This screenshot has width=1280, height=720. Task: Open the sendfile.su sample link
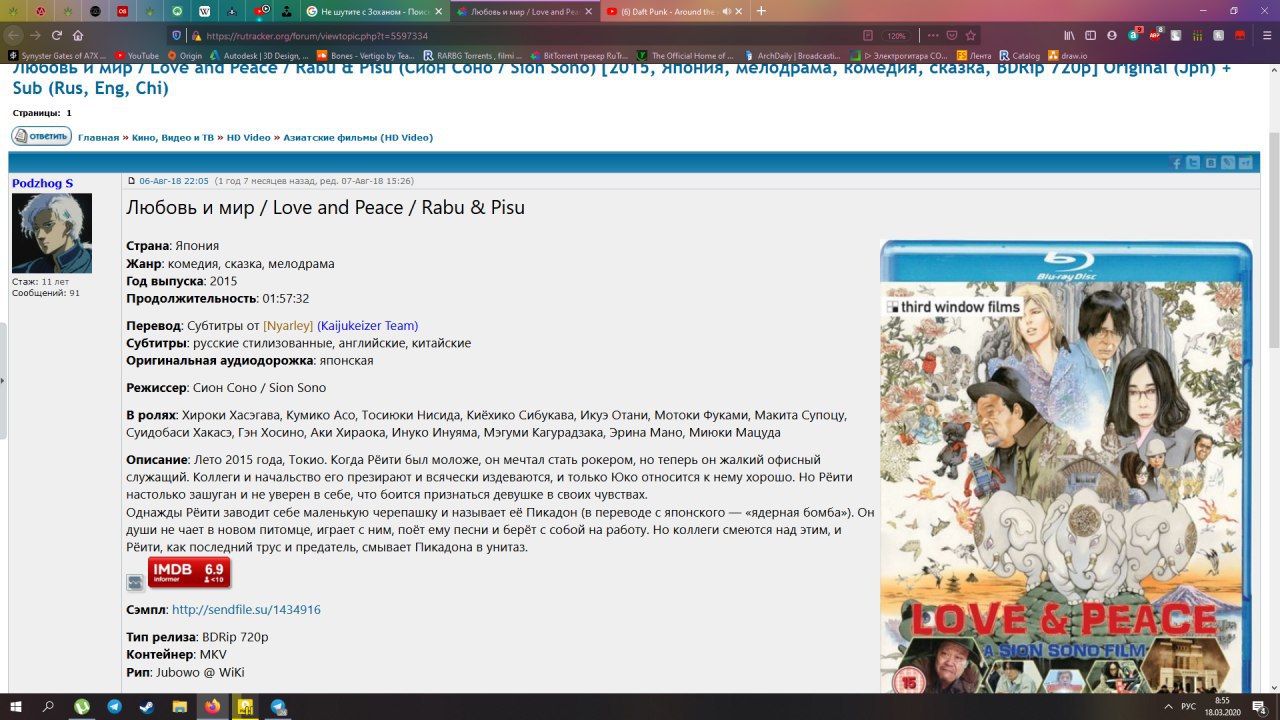246,610
